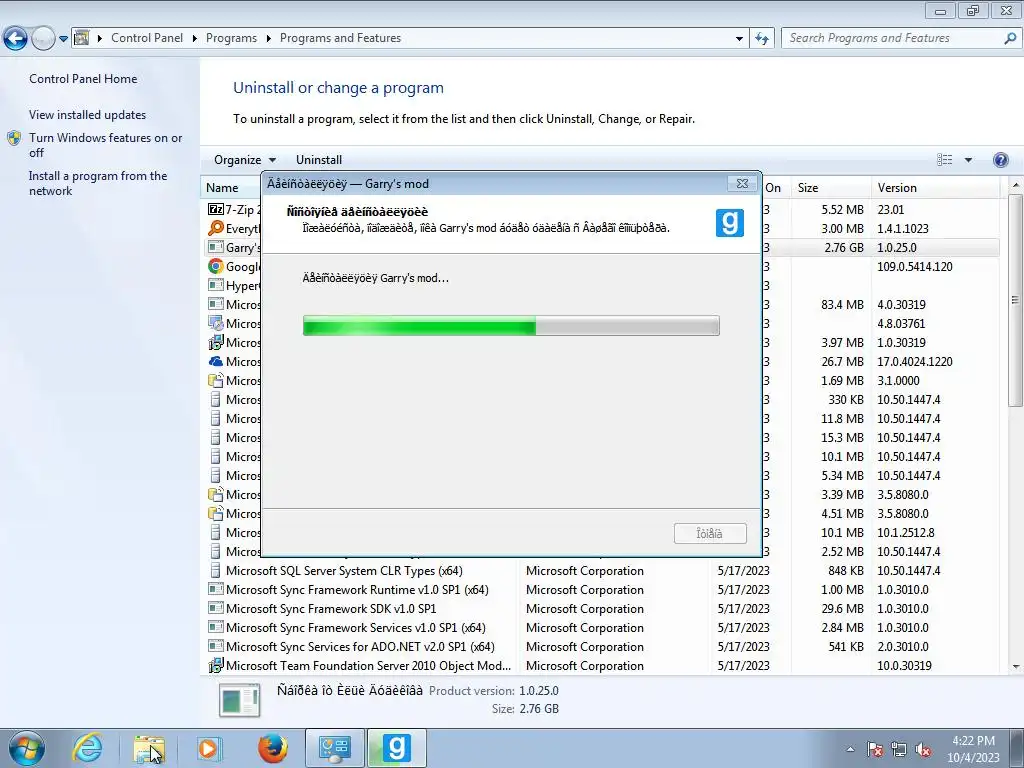Viewport: 1024px width, 768px height.
Task: Click the 2.76 GB size cell
Action: coord(844,248)
